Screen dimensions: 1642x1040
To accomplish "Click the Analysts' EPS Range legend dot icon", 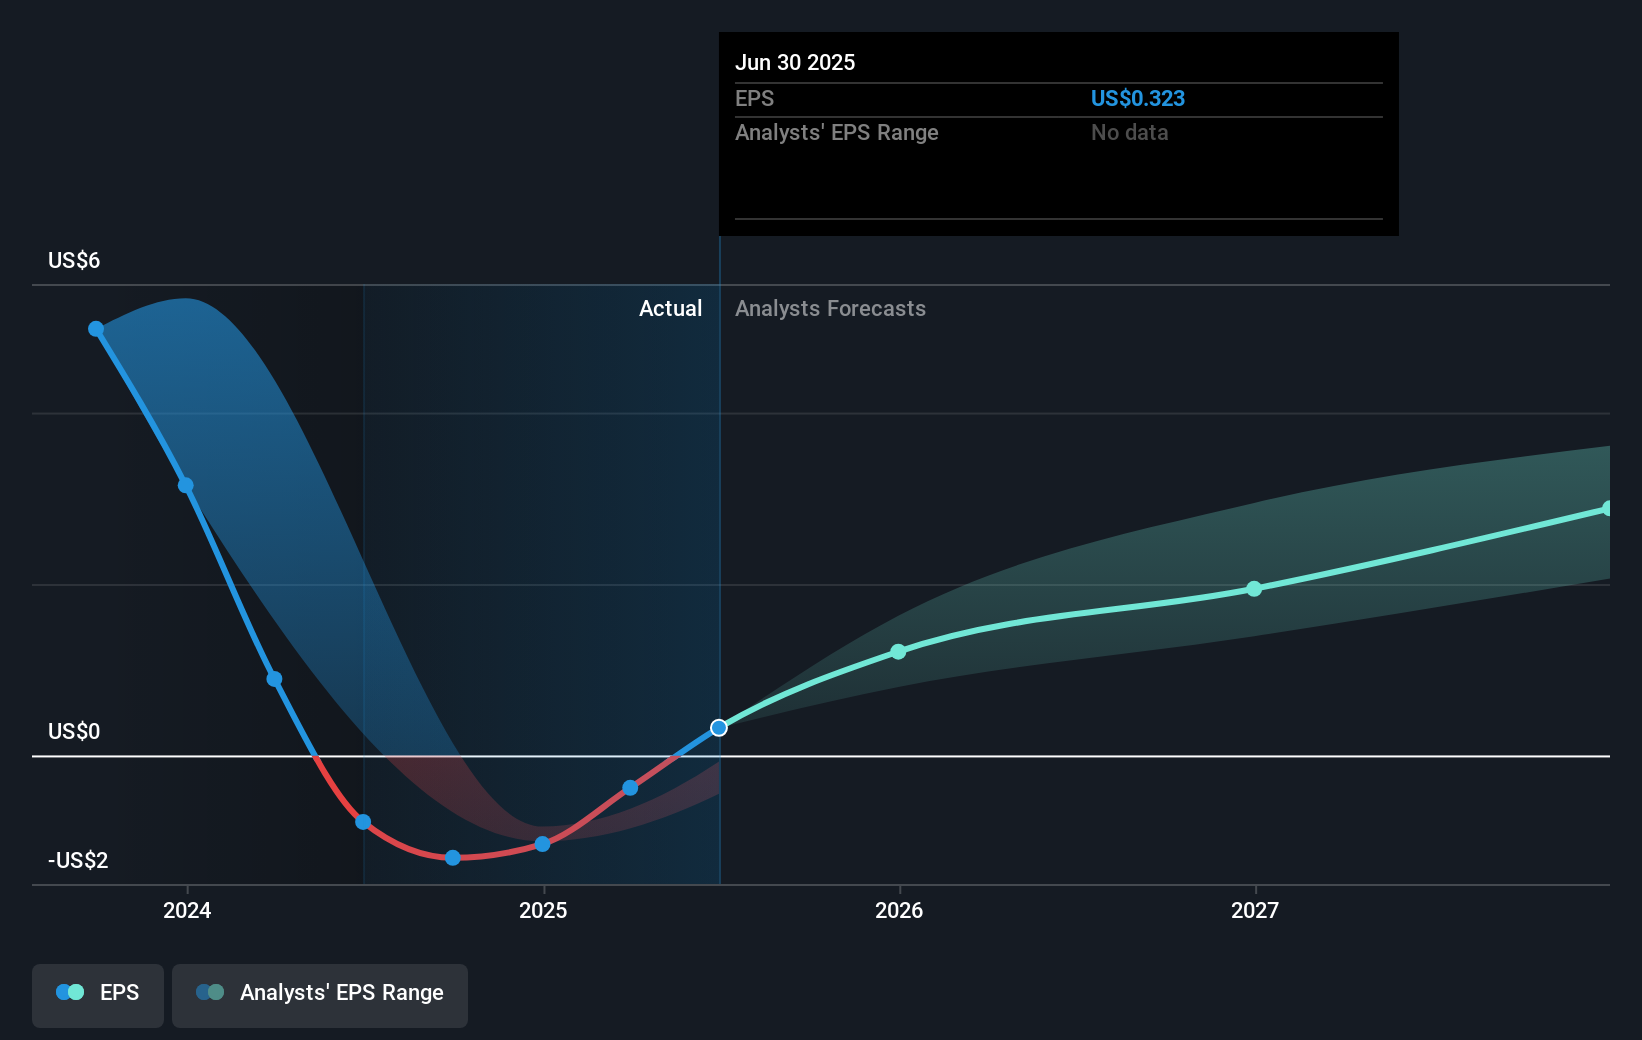I will coord(209,991).
